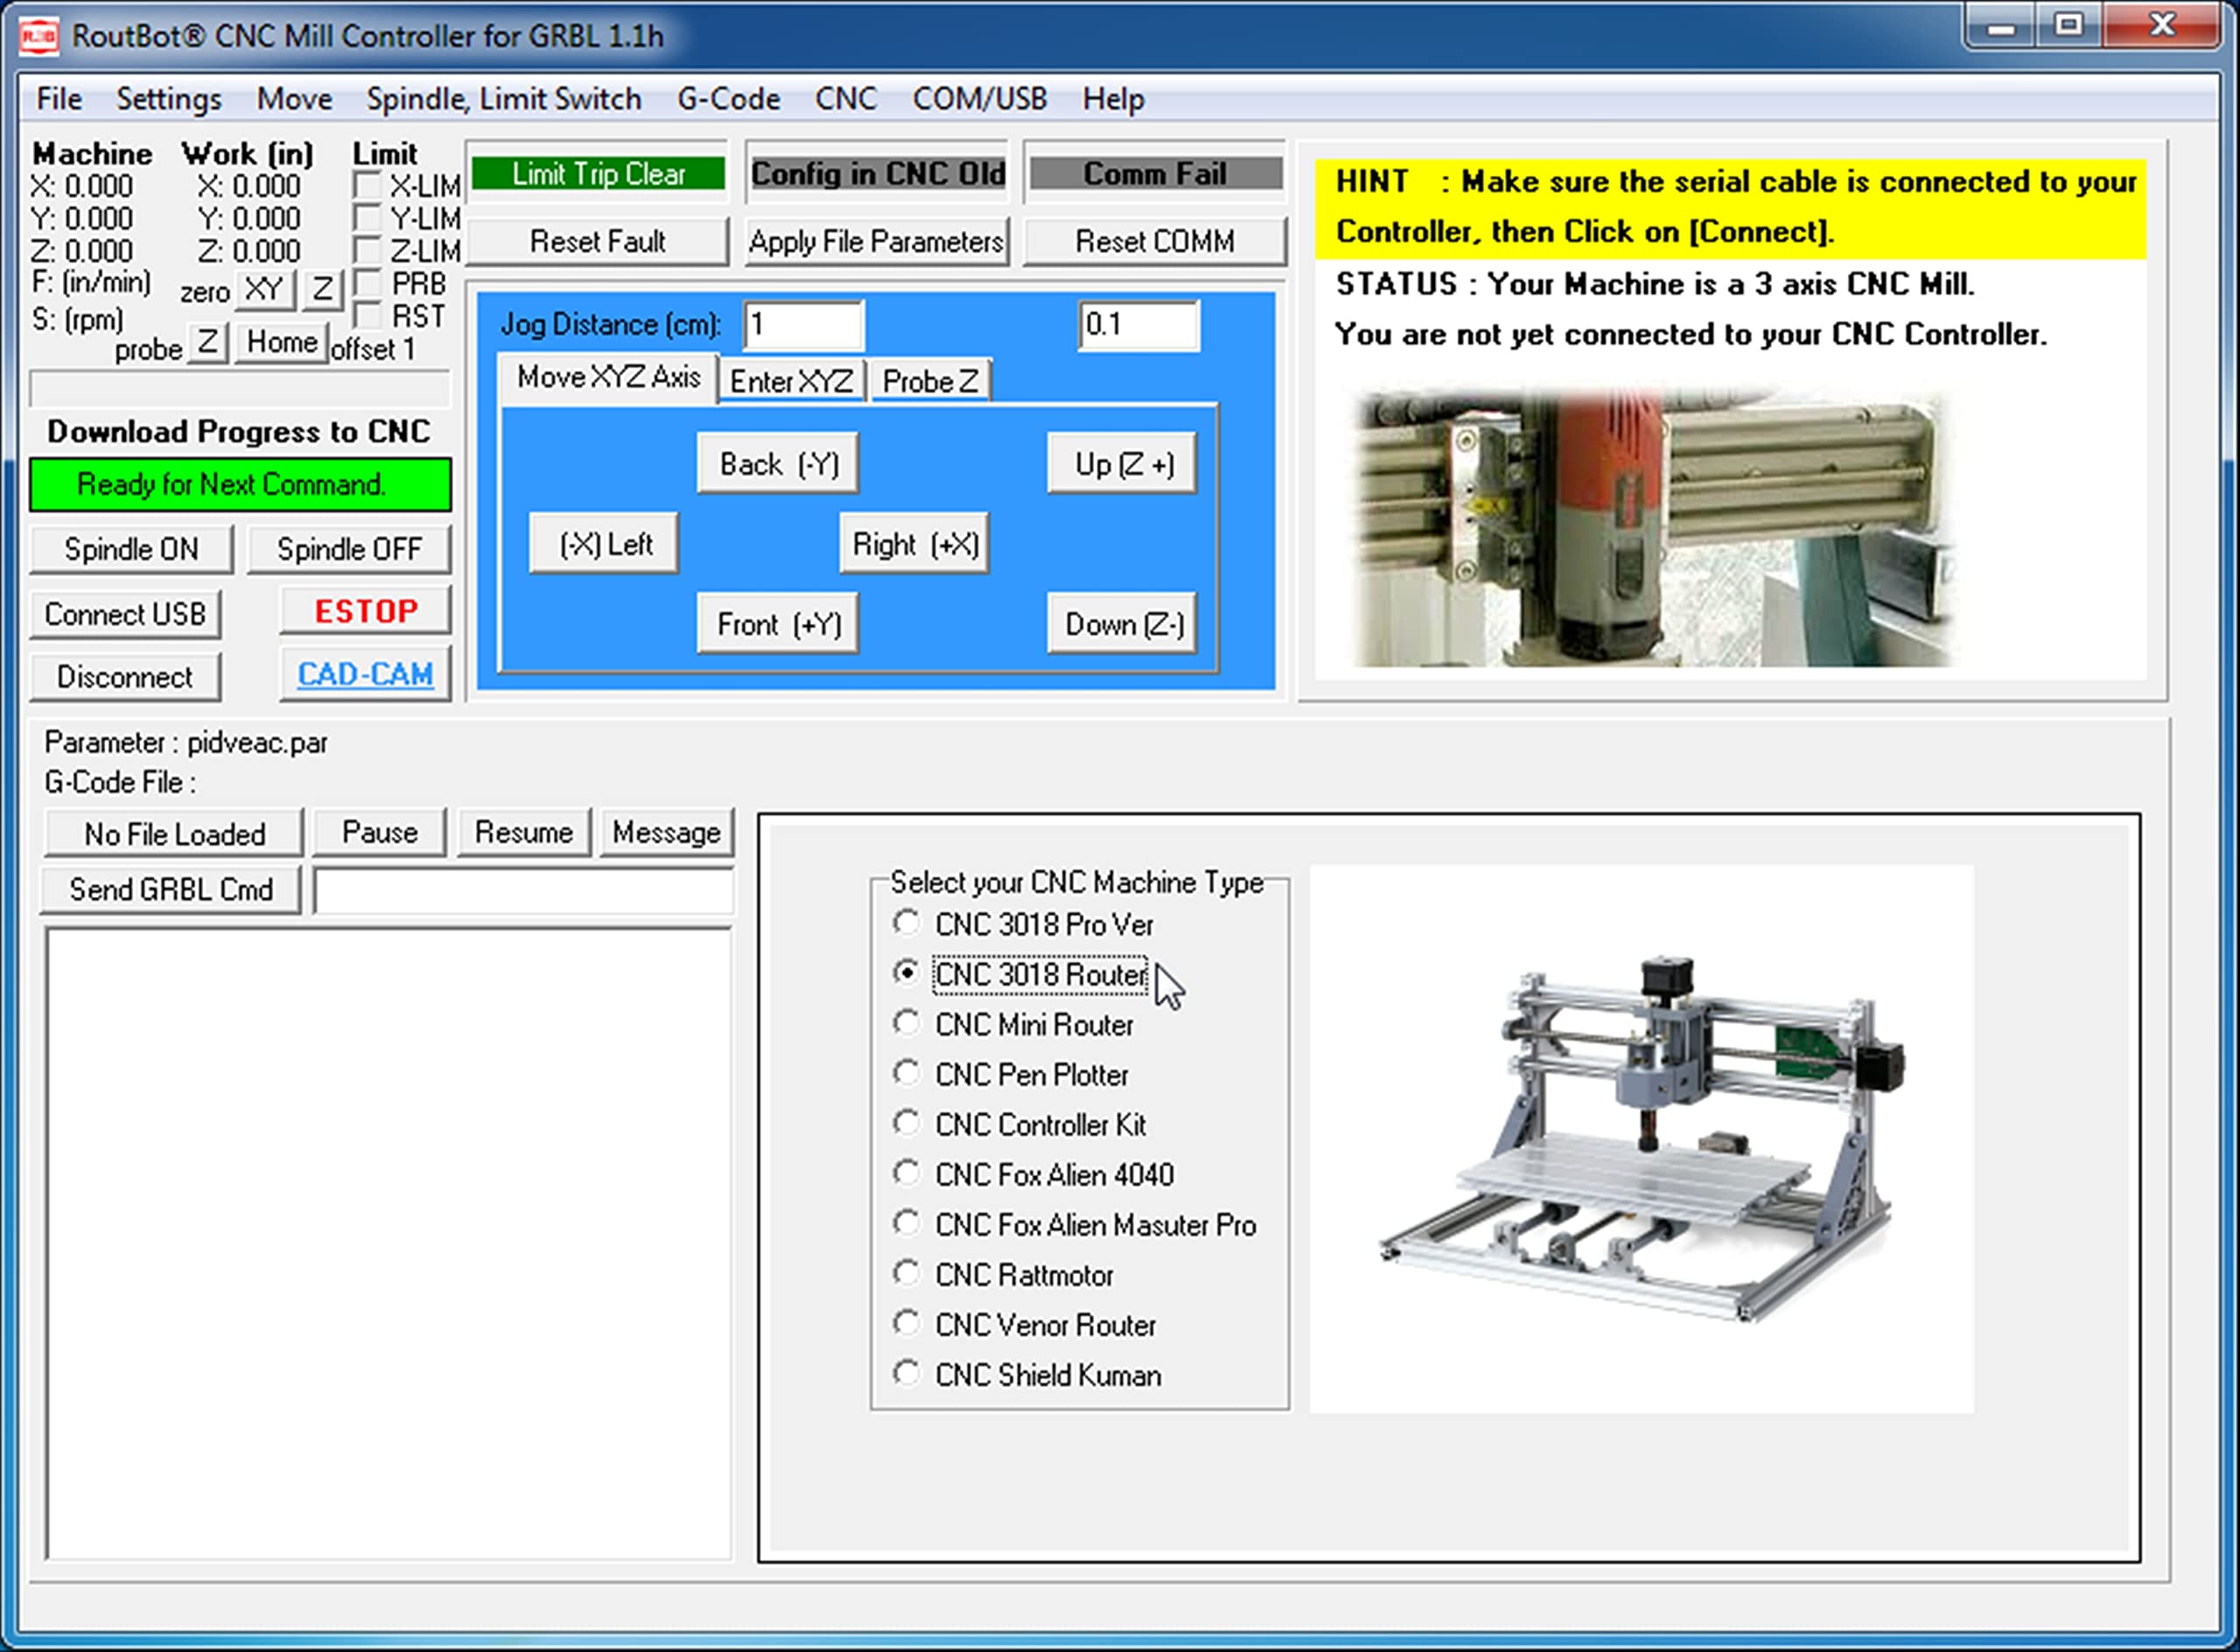Image resolution: width=2240 pixels, height=1652 pixels.
Task: Click the RoutBot app icon in title bar
Action: click(x=39, y=36)
